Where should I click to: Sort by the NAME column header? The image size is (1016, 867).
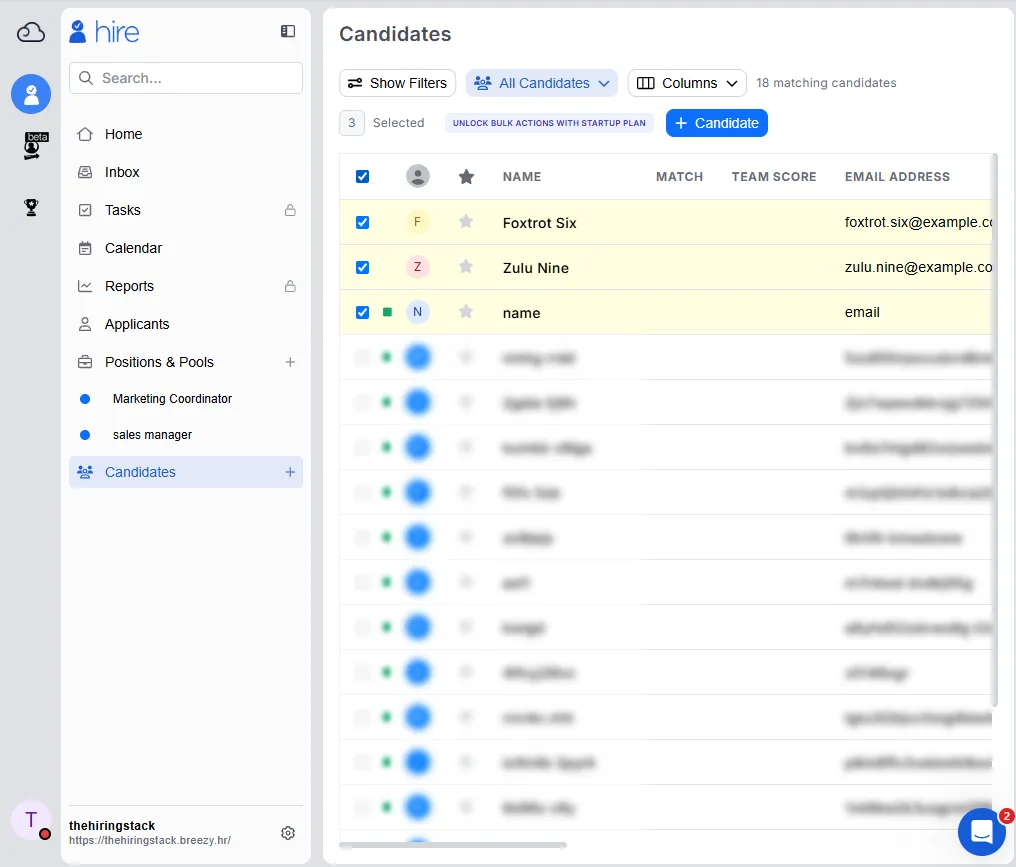point(522,176)
